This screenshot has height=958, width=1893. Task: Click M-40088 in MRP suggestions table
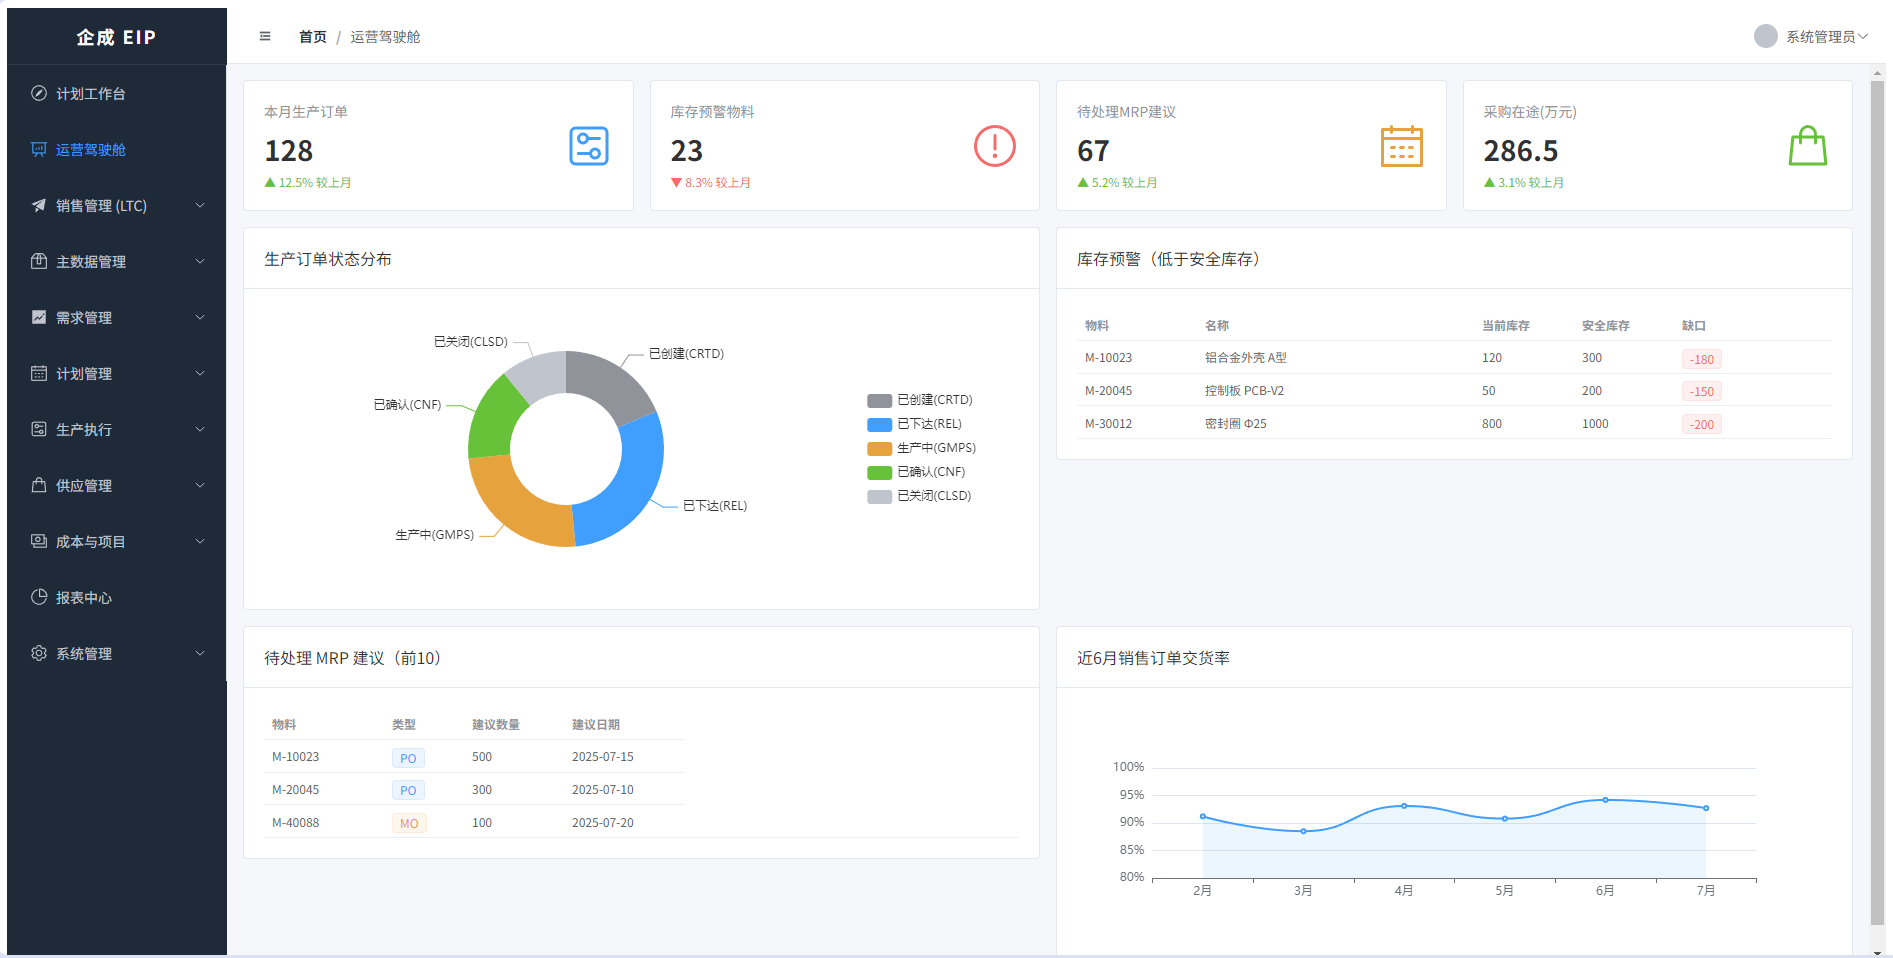pos(295,823)
